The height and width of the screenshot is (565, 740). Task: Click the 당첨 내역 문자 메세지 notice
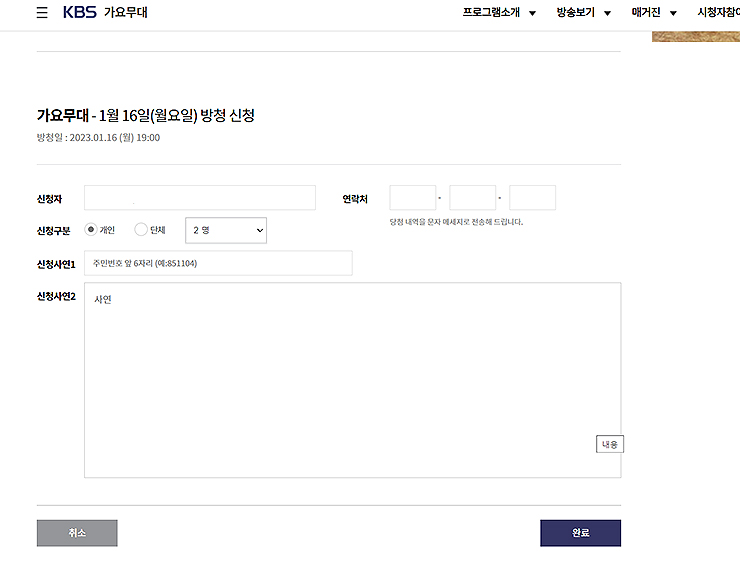pos(456,222)
